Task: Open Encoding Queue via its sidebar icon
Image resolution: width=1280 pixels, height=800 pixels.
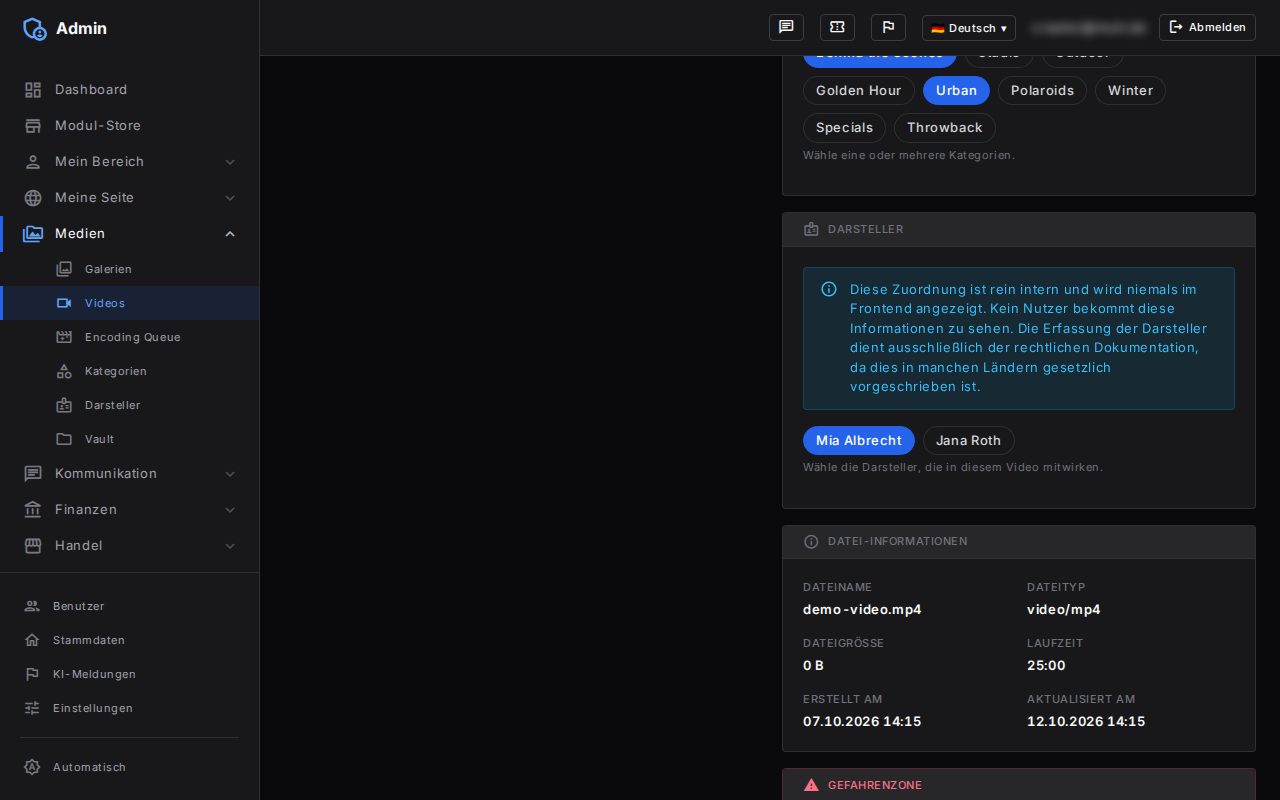Action: click(64, 337)
